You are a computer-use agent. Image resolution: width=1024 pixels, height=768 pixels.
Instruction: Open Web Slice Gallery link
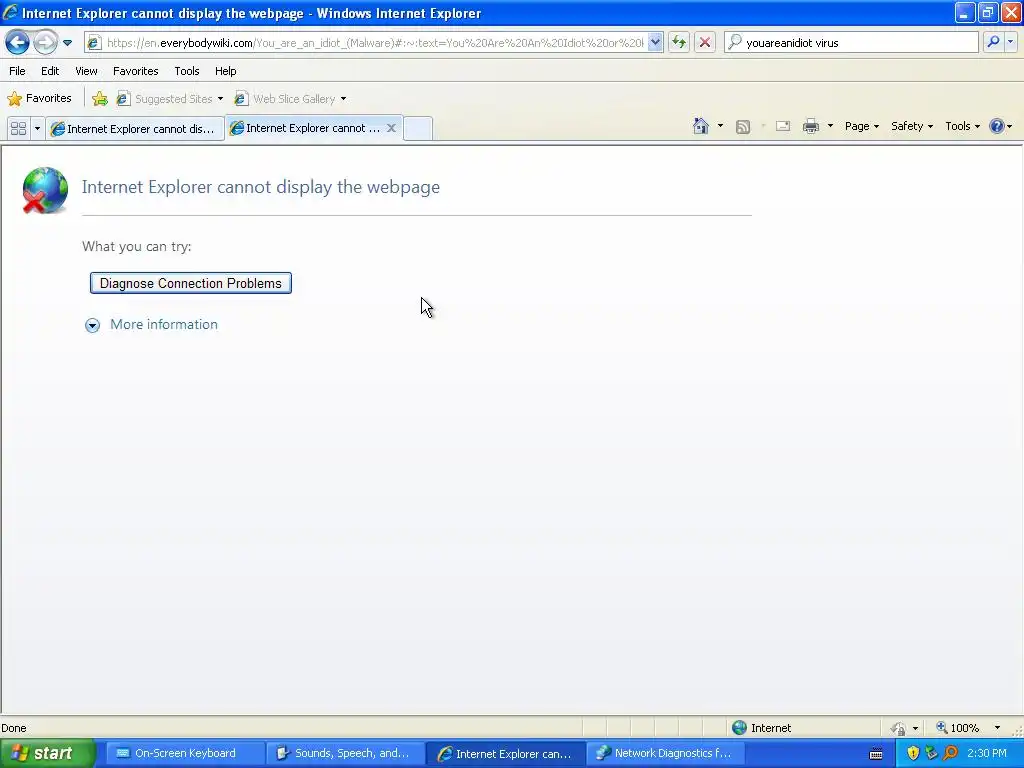290,99
